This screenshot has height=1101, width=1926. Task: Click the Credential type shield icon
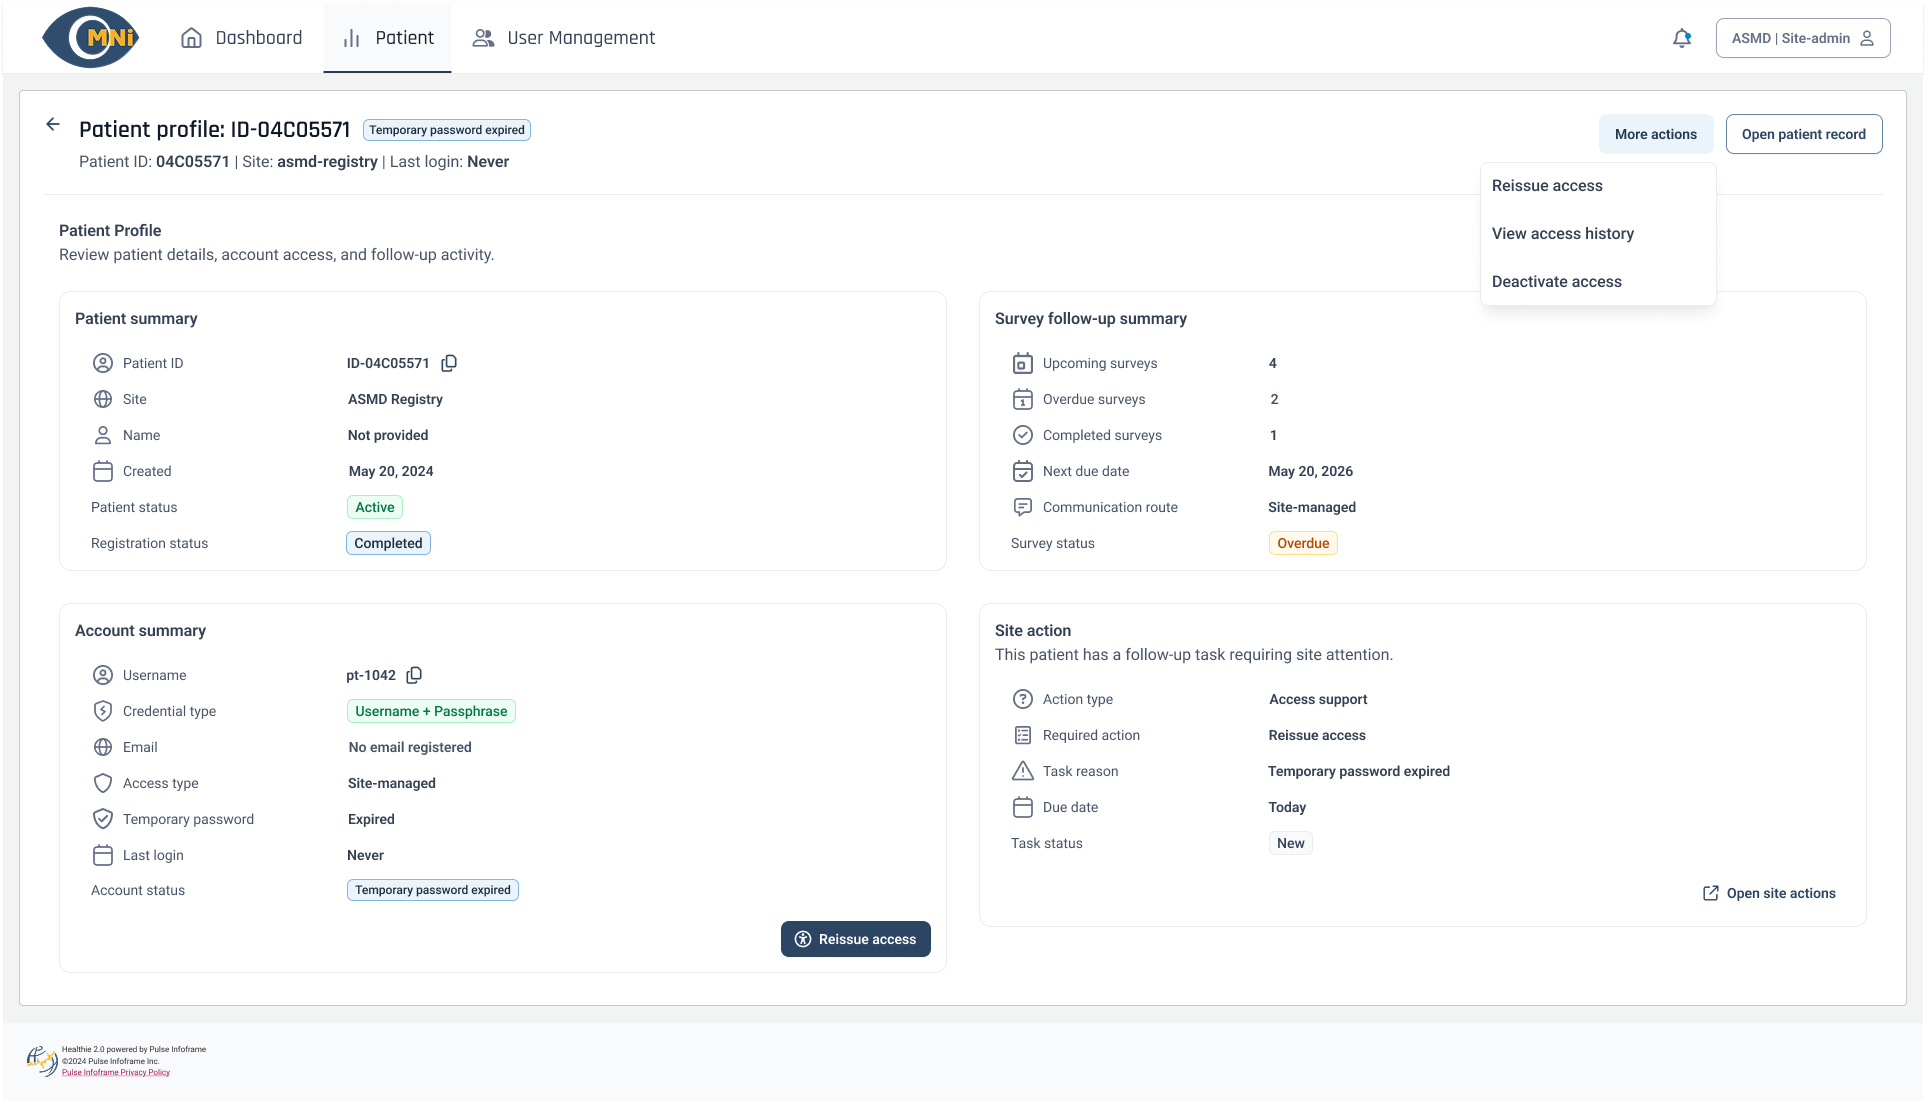coord(102,711)
